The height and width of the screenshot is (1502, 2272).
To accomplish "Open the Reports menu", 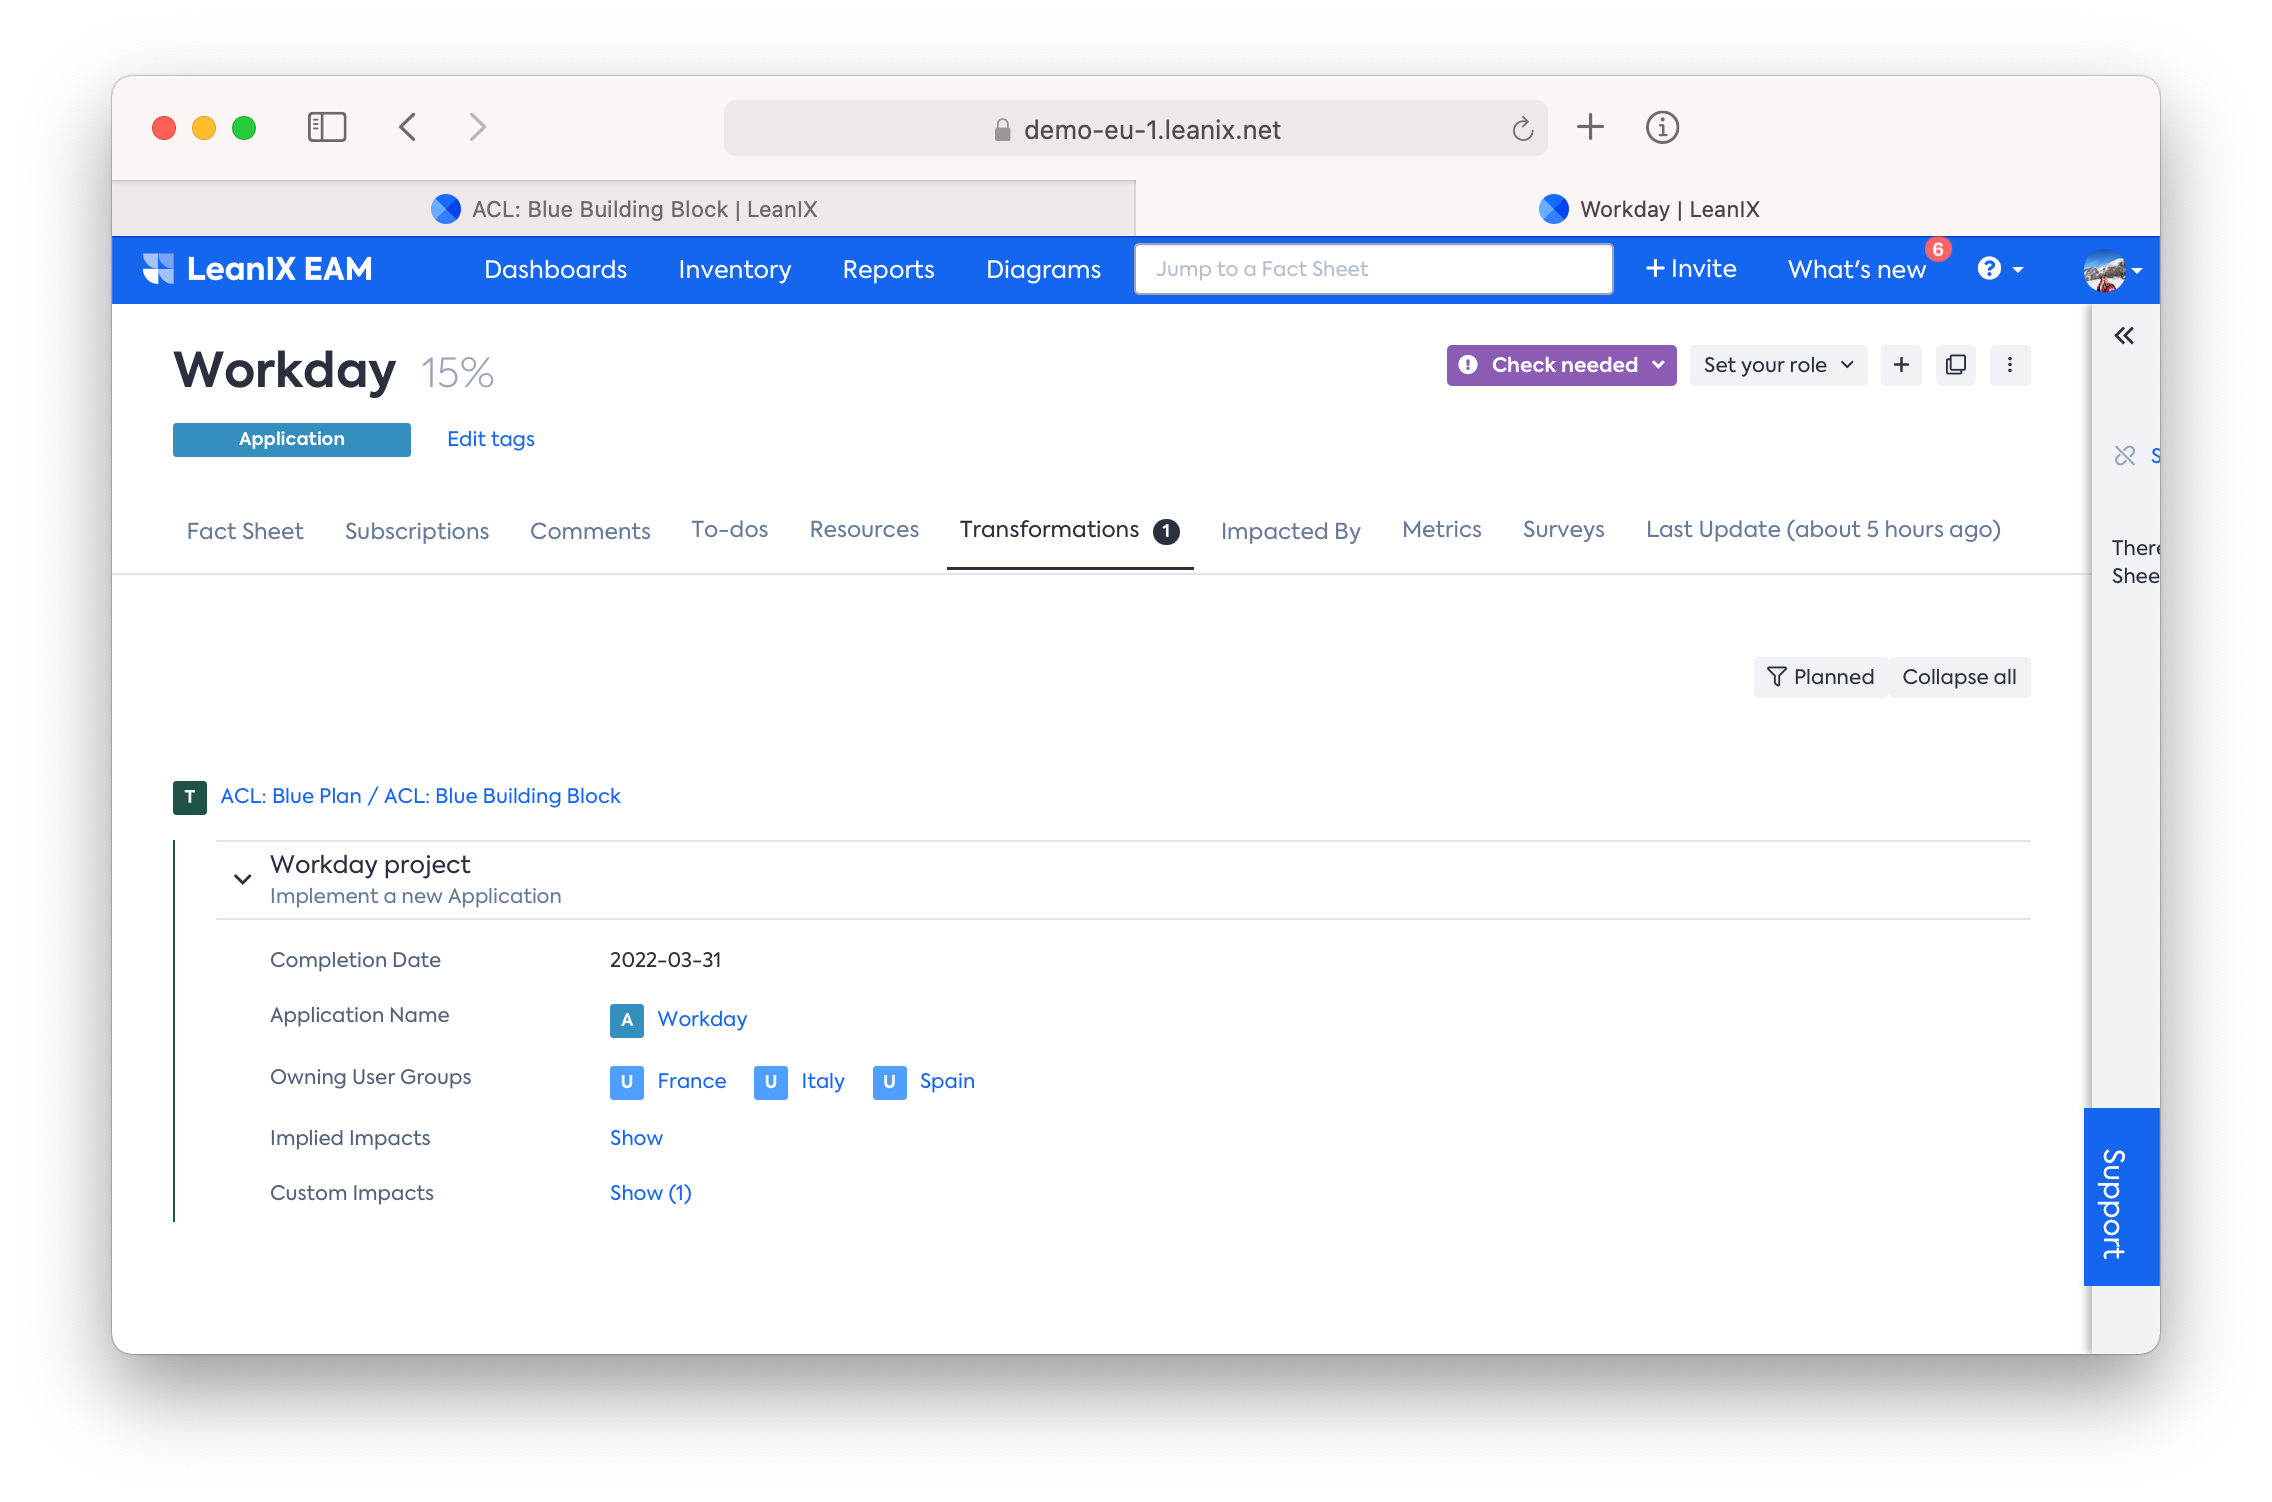I will 888,269.
